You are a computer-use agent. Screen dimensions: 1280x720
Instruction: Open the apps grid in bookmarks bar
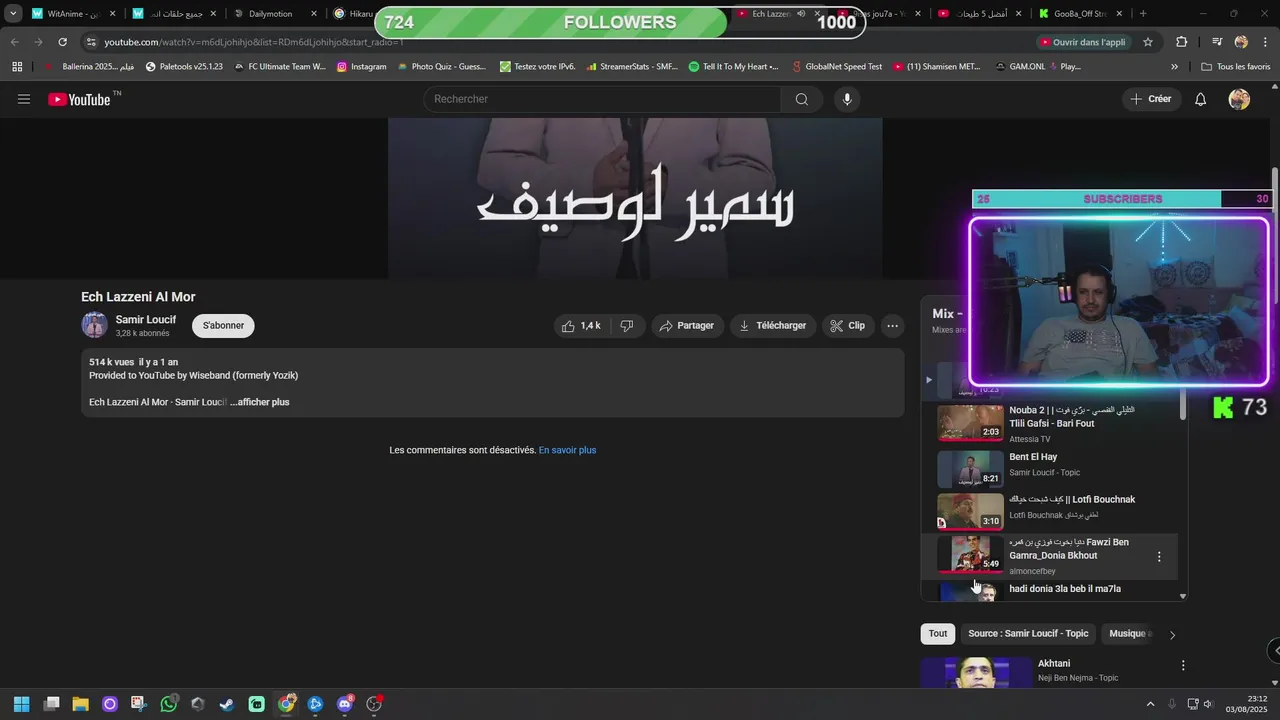[x=17, y=67]
